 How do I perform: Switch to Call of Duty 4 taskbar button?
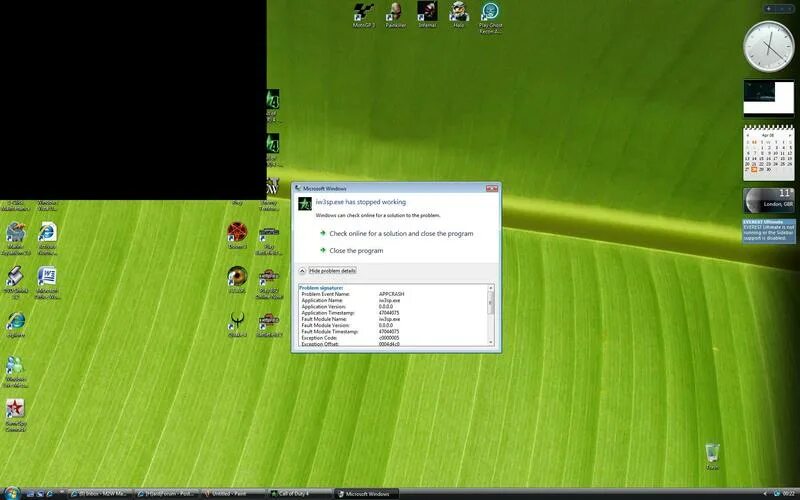299,494
